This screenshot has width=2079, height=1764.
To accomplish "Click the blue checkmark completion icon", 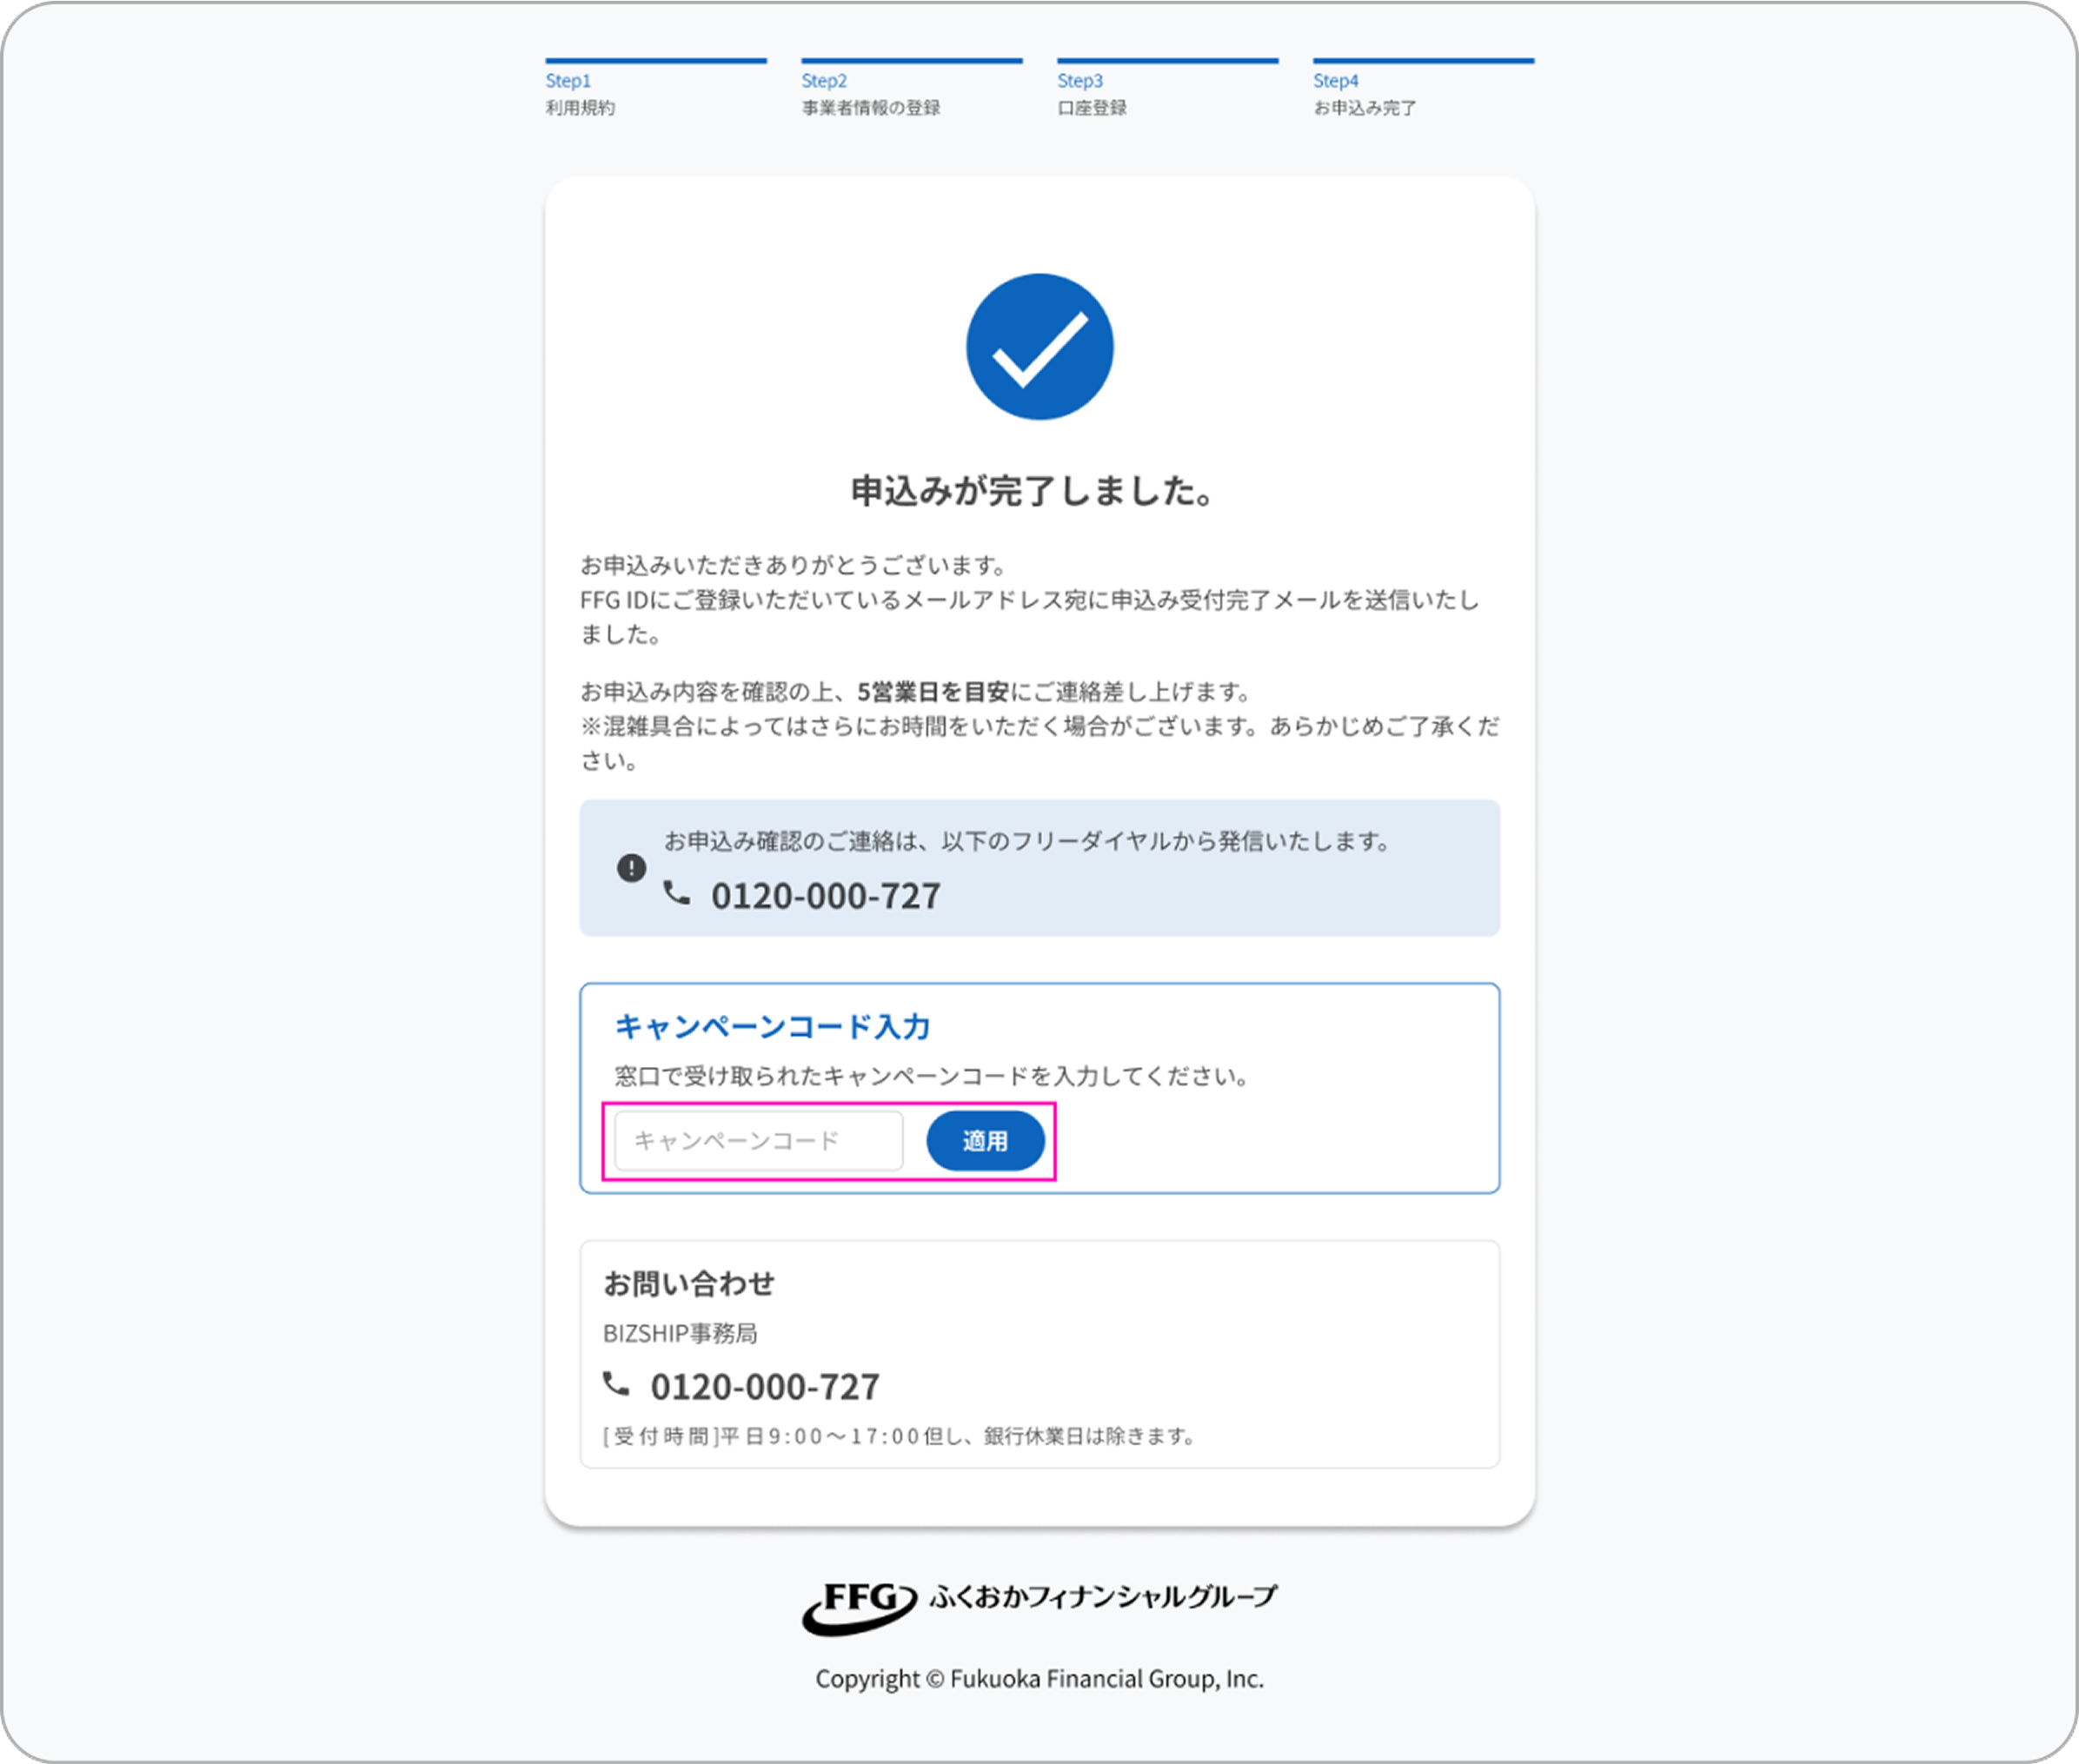I will [1039, 347].
